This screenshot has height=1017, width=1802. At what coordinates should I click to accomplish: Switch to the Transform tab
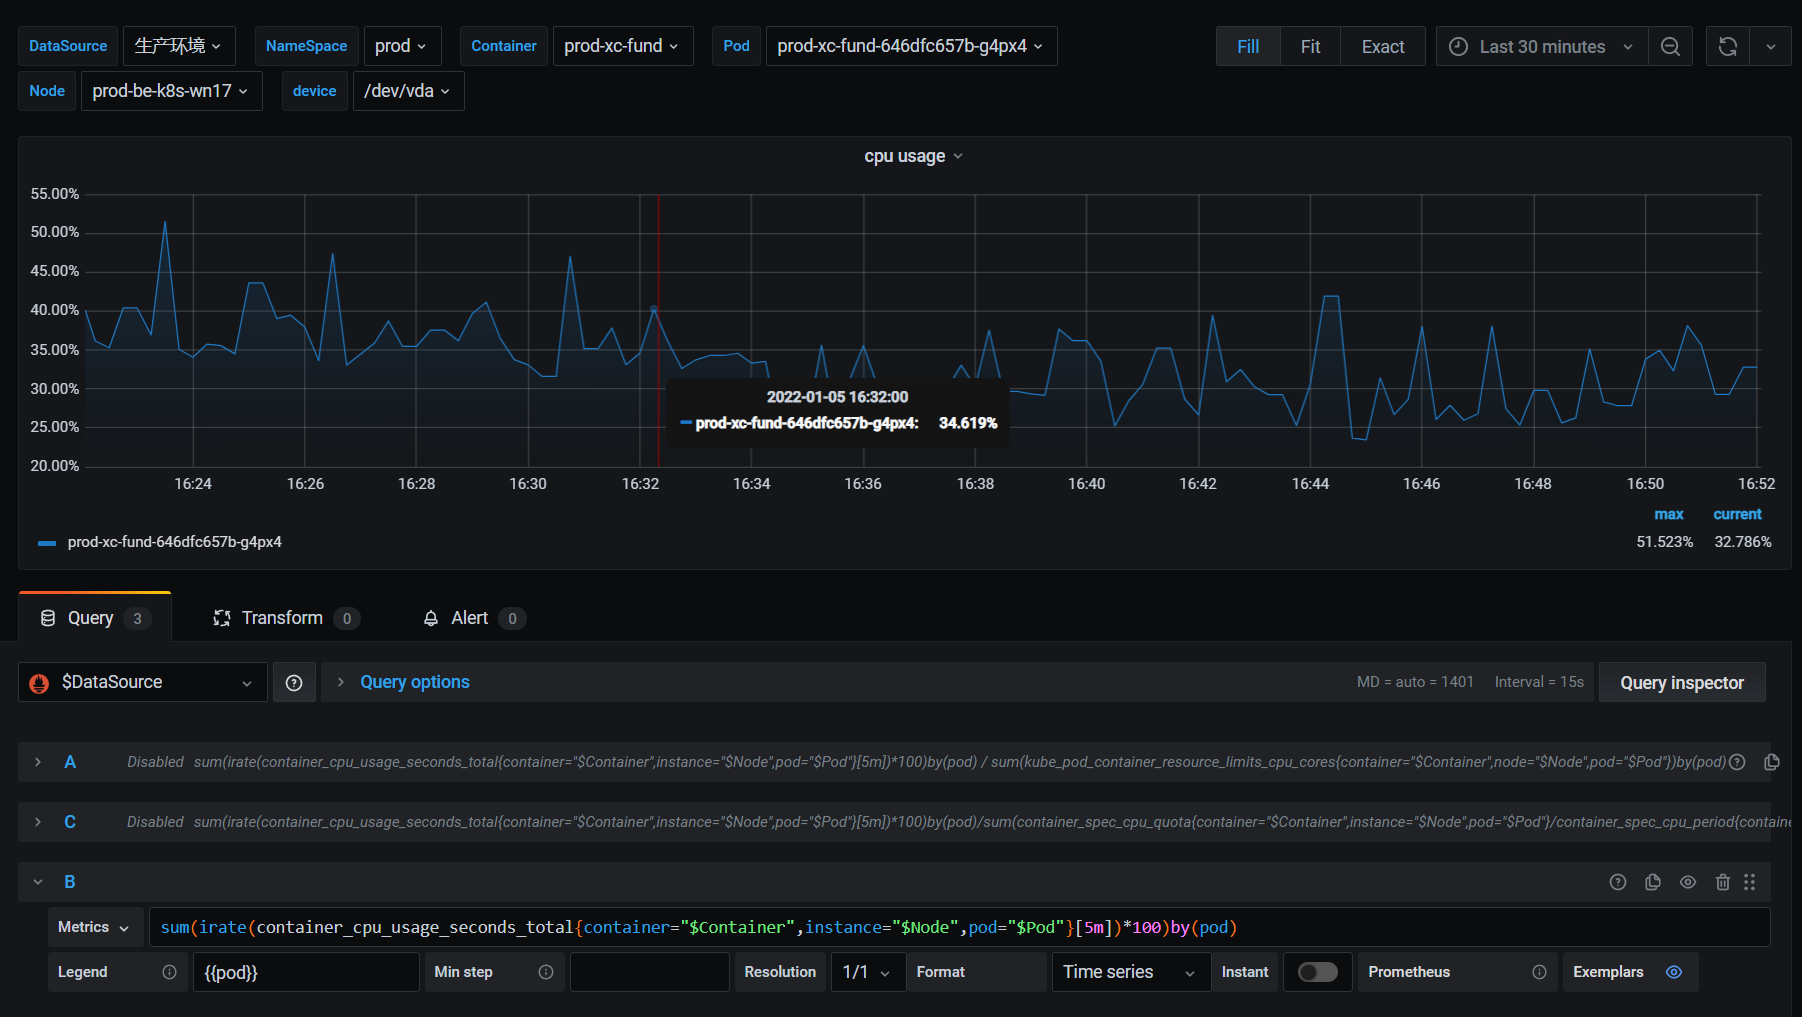coord(282,618)
